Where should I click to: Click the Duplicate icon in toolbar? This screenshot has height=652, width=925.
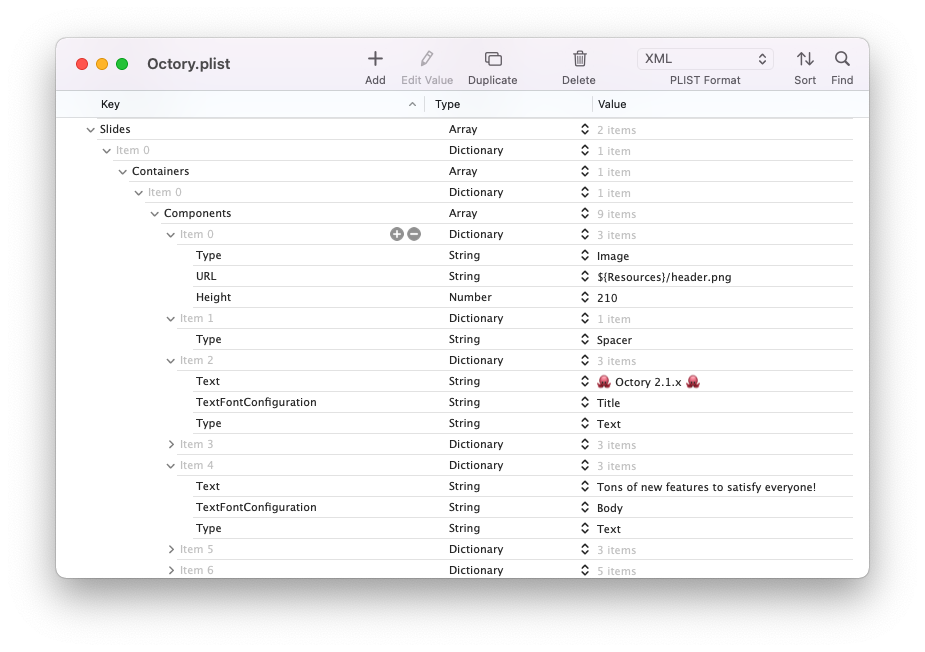(x=493, y=58)
